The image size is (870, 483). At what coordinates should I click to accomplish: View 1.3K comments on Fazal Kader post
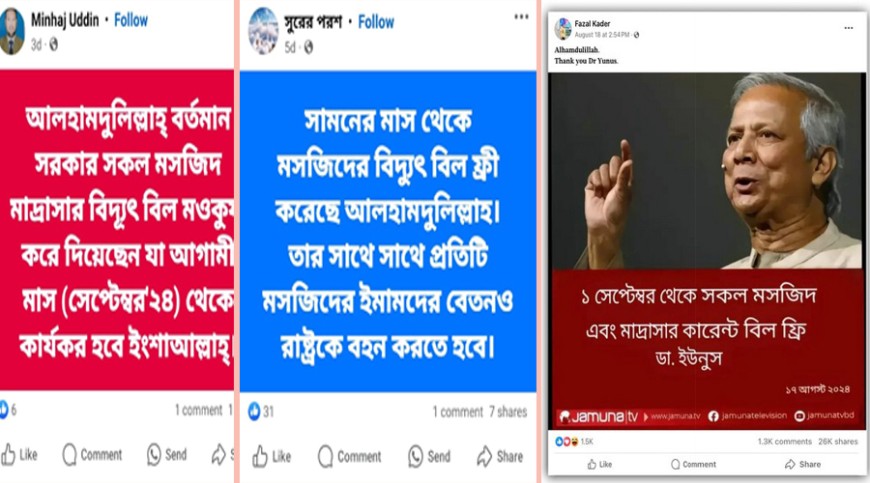pos(785,442)
